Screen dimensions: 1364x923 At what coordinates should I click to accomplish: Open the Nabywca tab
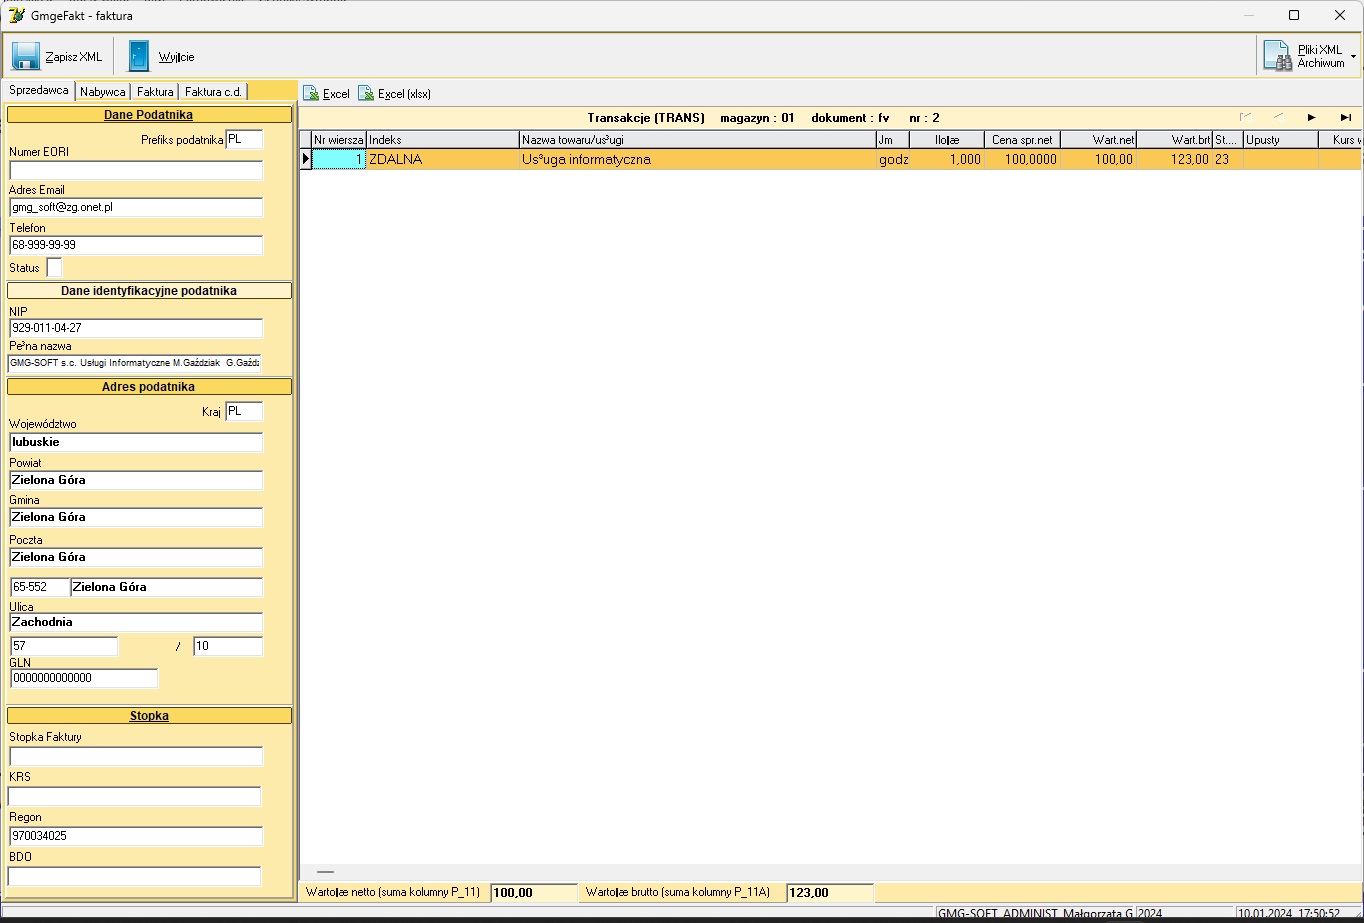[103, 91]
